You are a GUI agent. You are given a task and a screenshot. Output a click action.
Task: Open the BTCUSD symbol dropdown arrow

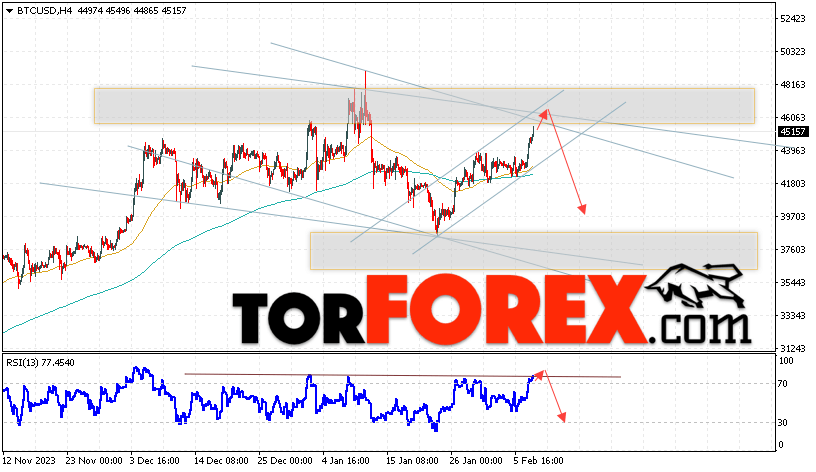tap(9, 10)
